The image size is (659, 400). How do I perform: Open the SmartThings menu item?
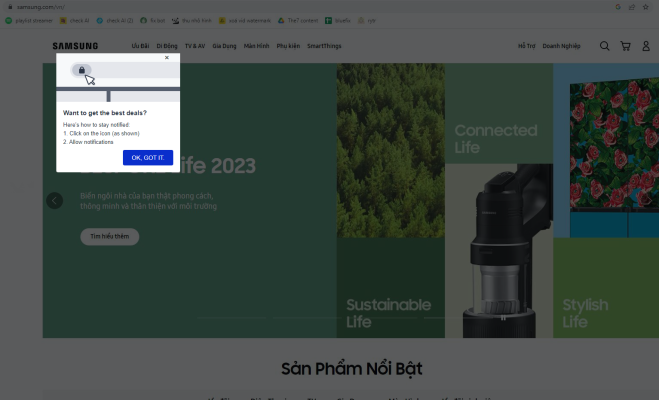click(324, 46)
